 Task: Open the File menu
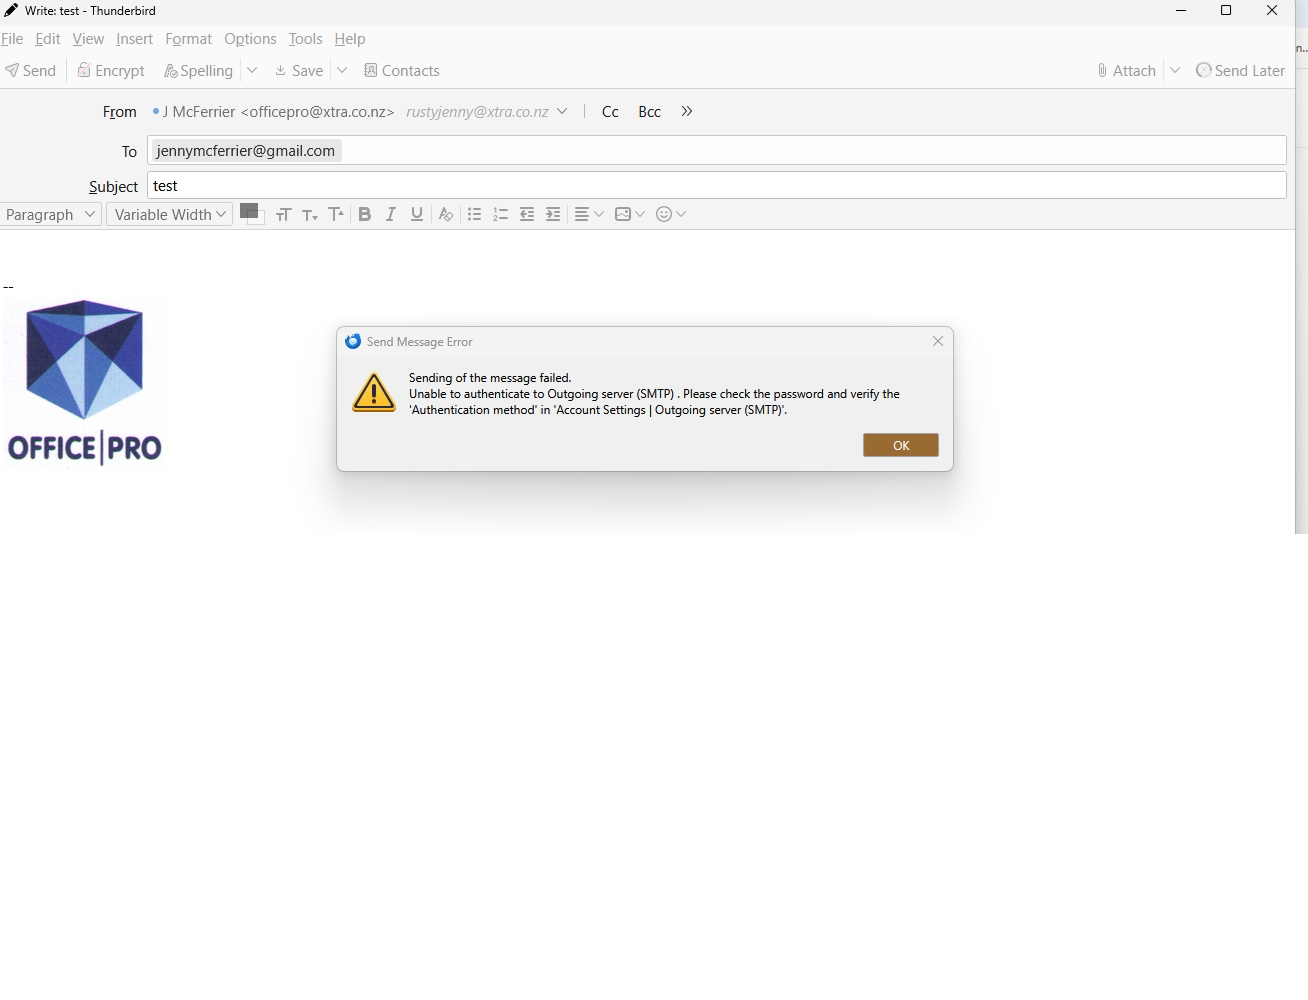tap(12, 39)
